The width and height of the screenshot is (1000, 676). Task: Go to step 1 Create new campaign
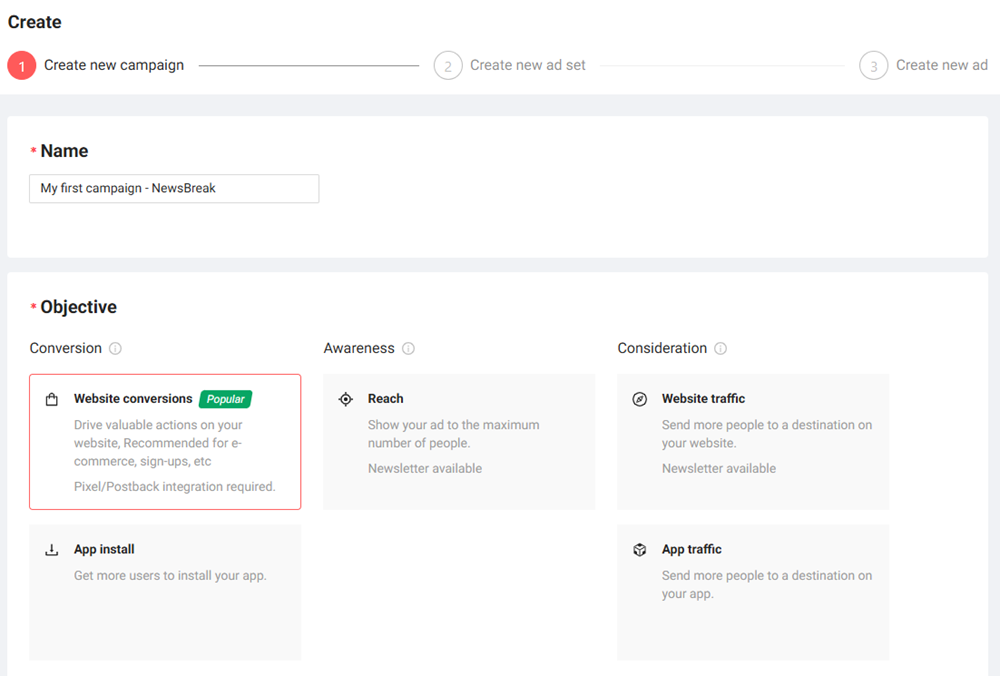tap(114, 65)
